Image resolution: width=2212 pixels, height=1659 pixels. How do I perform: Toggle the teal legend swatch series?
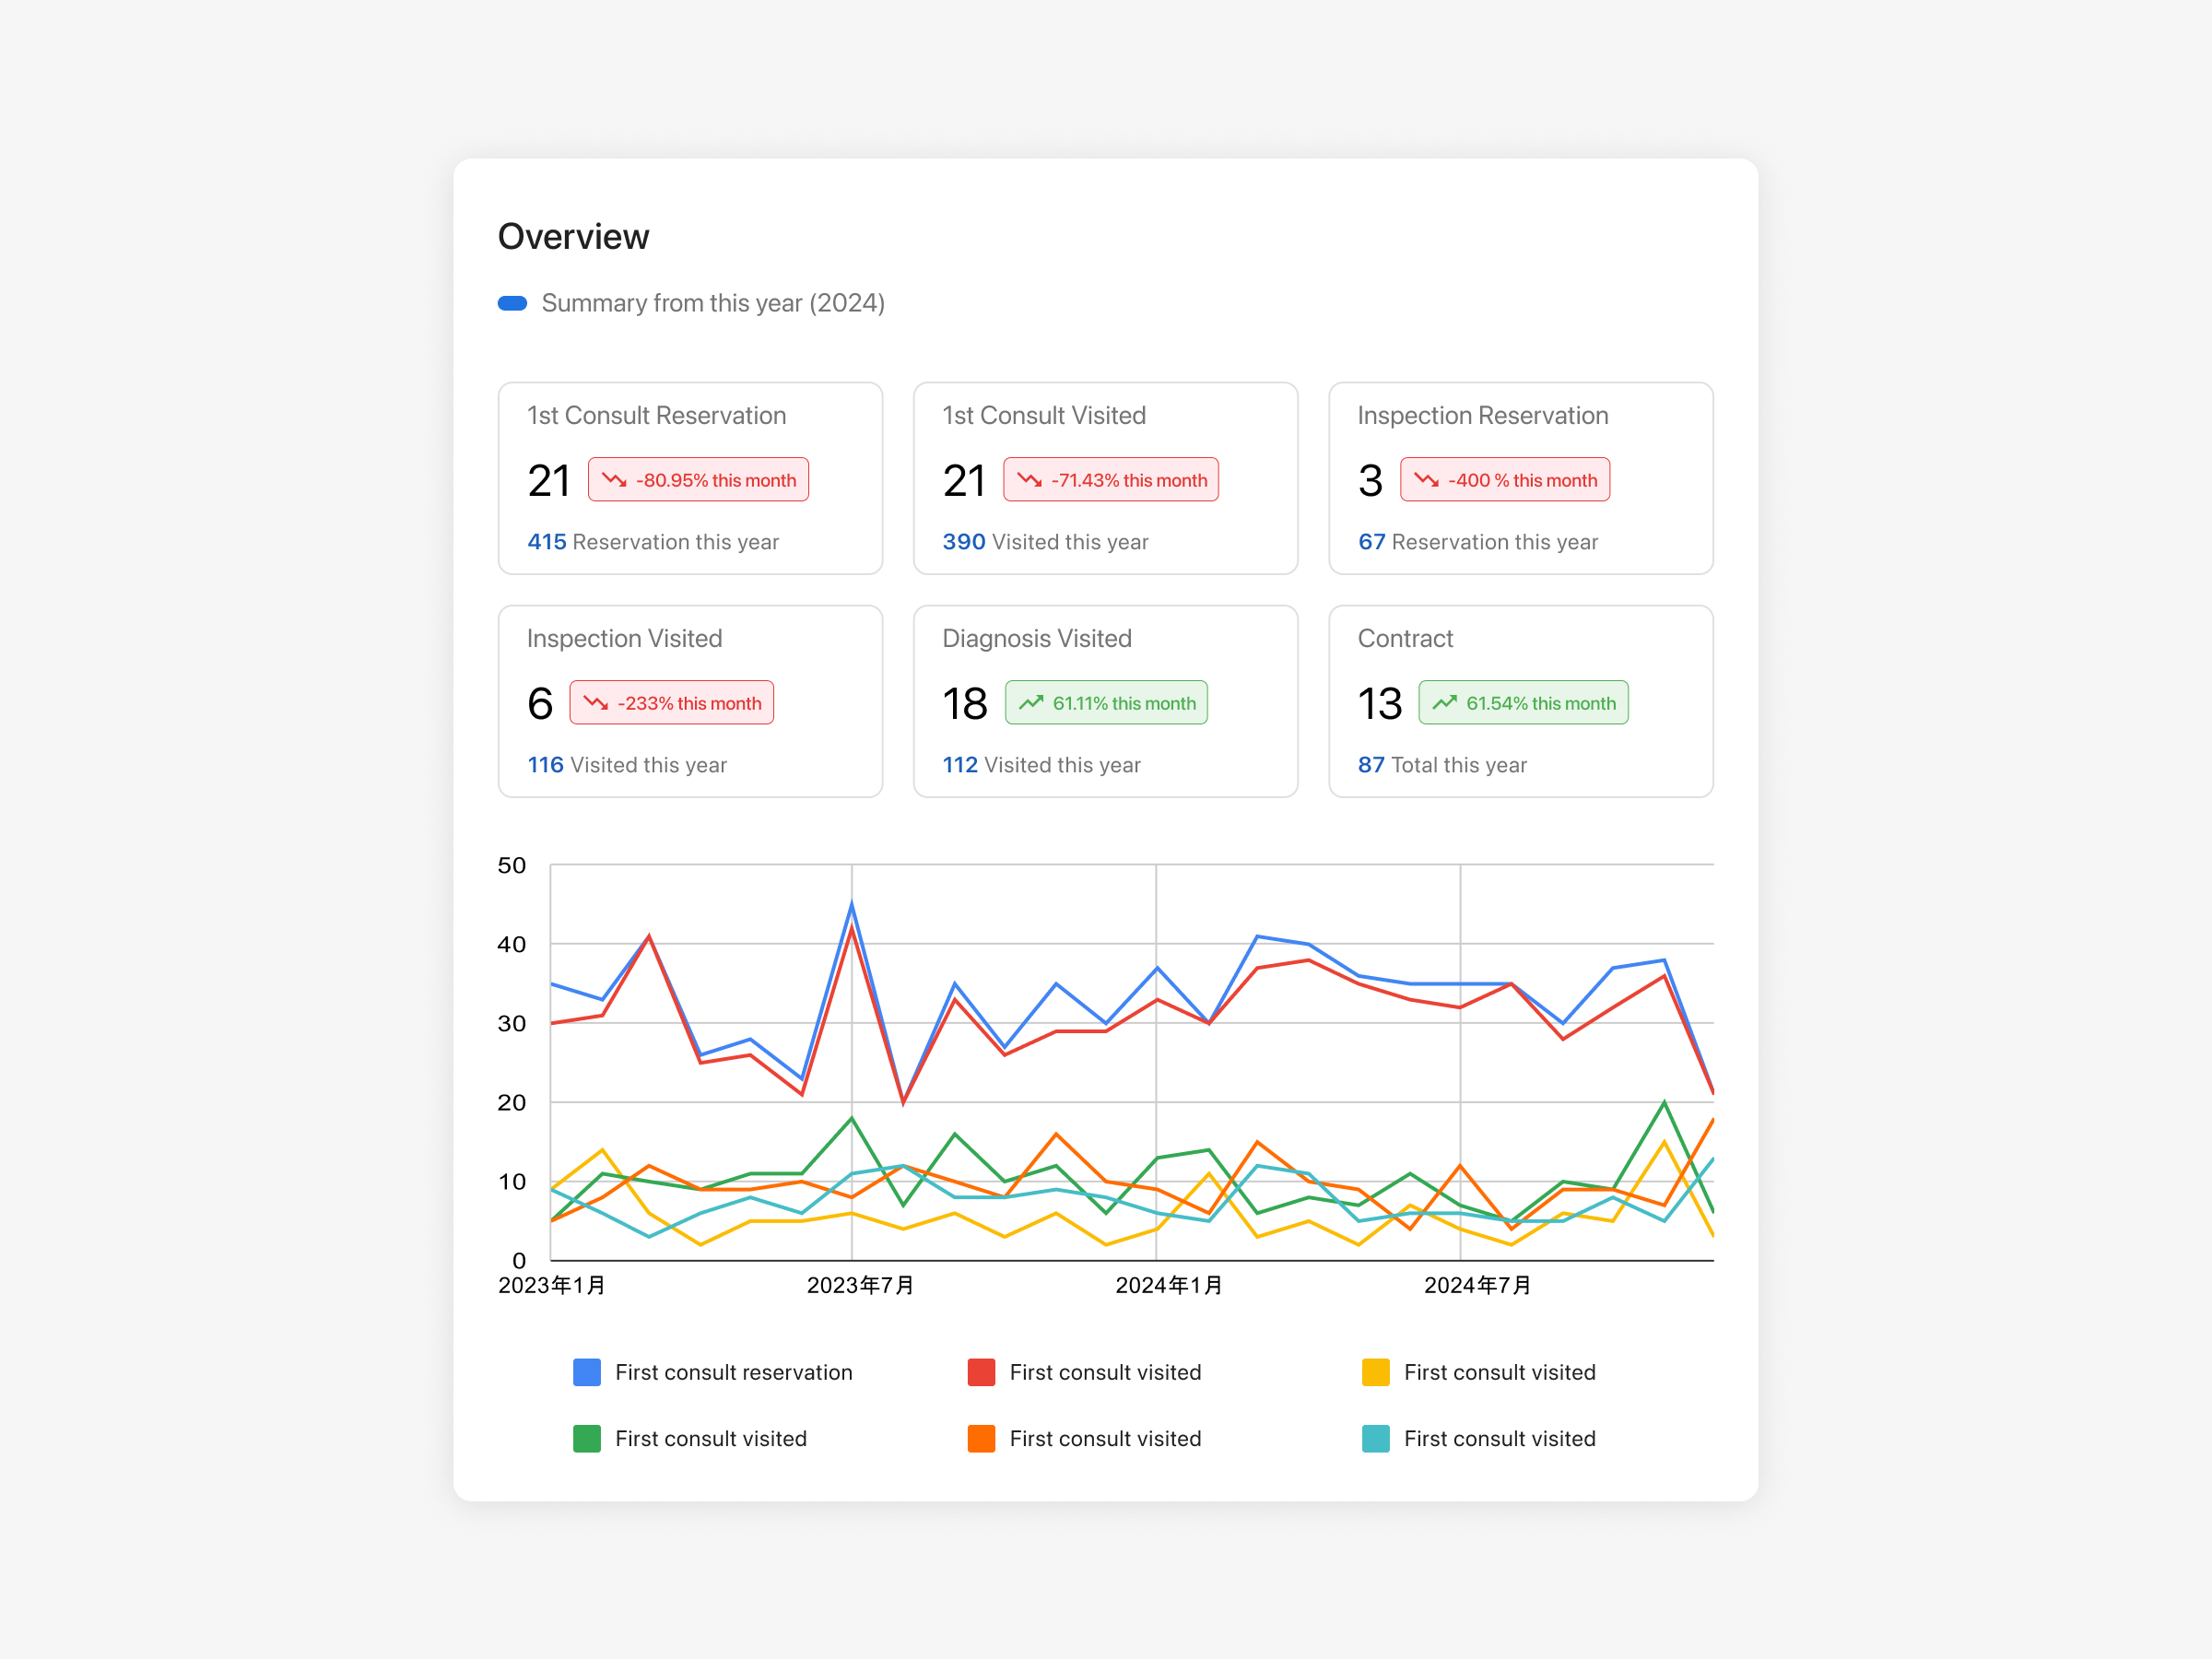click(x=1375, y=1438)
